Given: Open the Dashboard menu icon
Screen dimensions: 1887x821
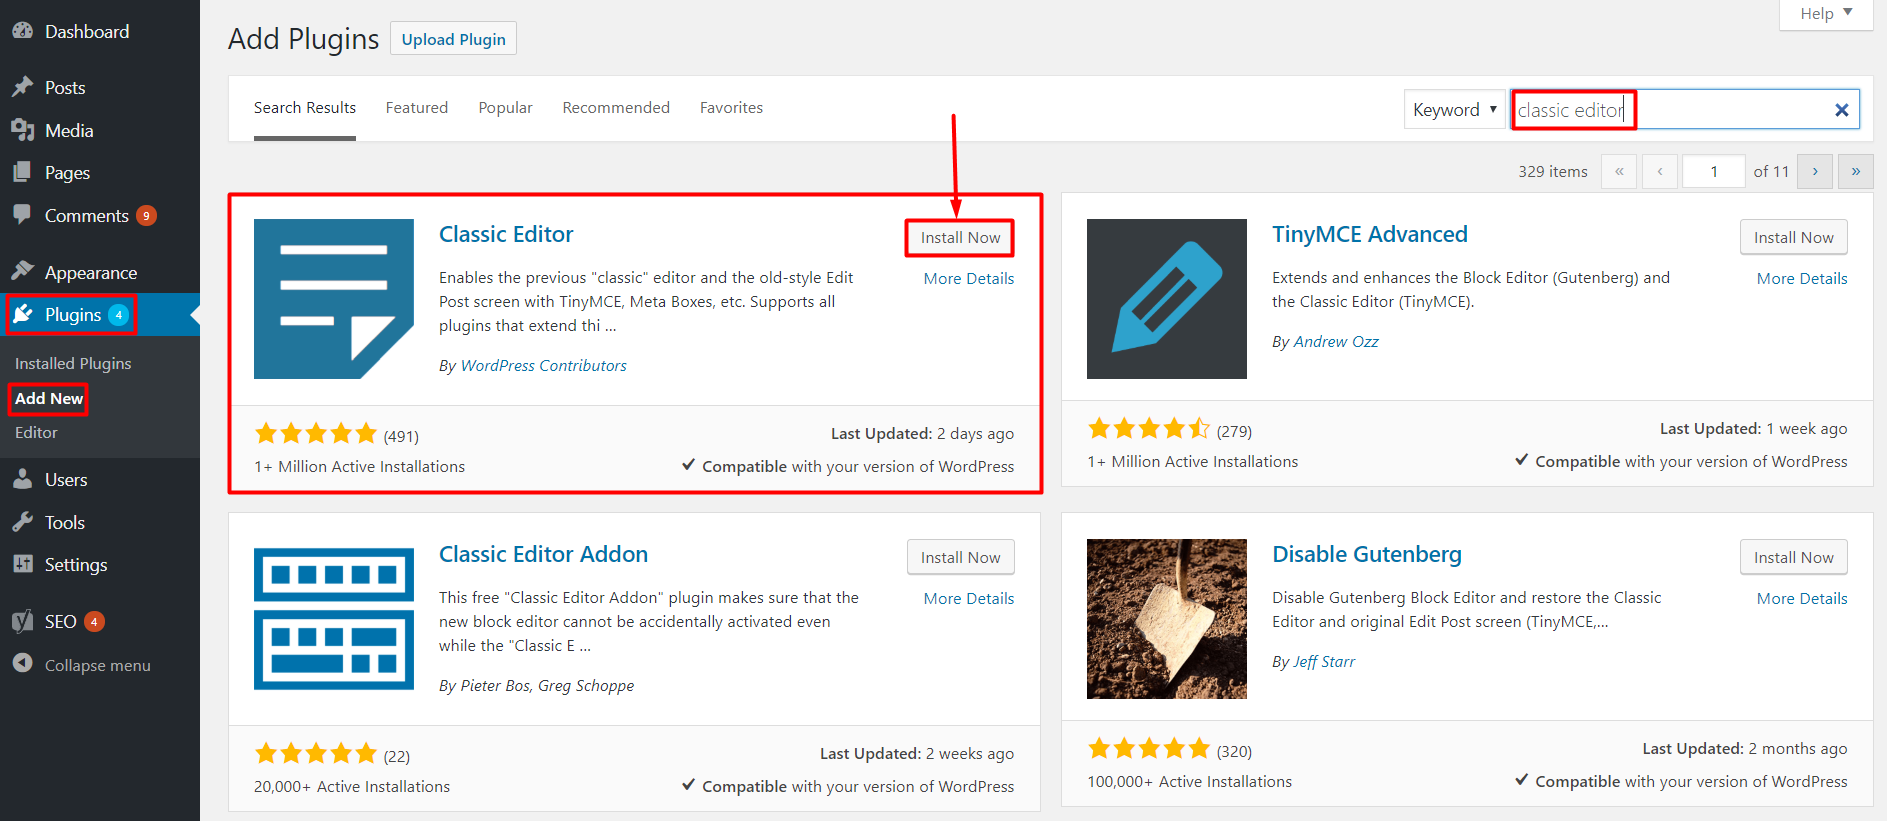Looking at the screenshot, I should (x=22, y=31).
